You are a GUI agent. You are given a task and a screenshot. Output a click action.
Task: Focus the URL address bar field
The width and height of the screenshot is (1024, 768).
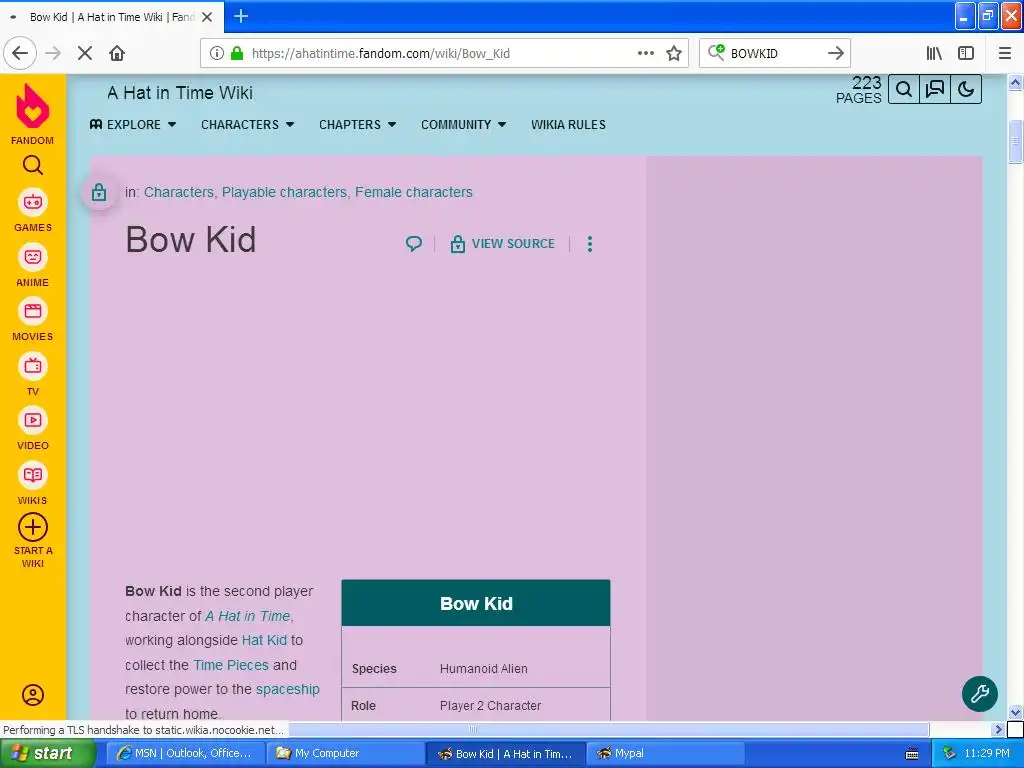pos(444,54)
